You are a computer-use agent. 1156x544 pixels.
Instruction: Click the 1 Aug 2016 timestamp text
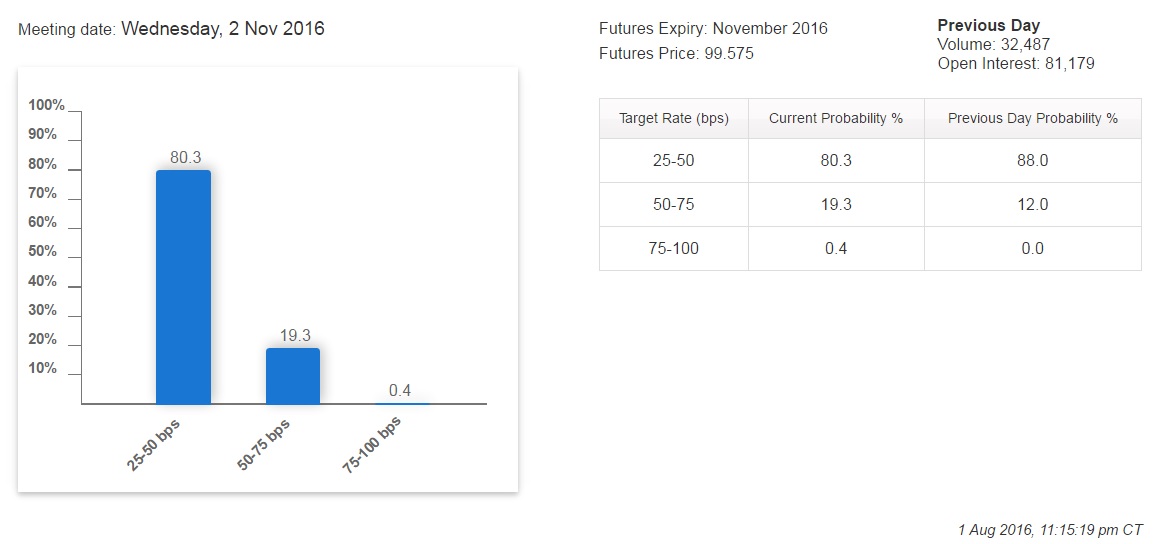click(1049, 529)
